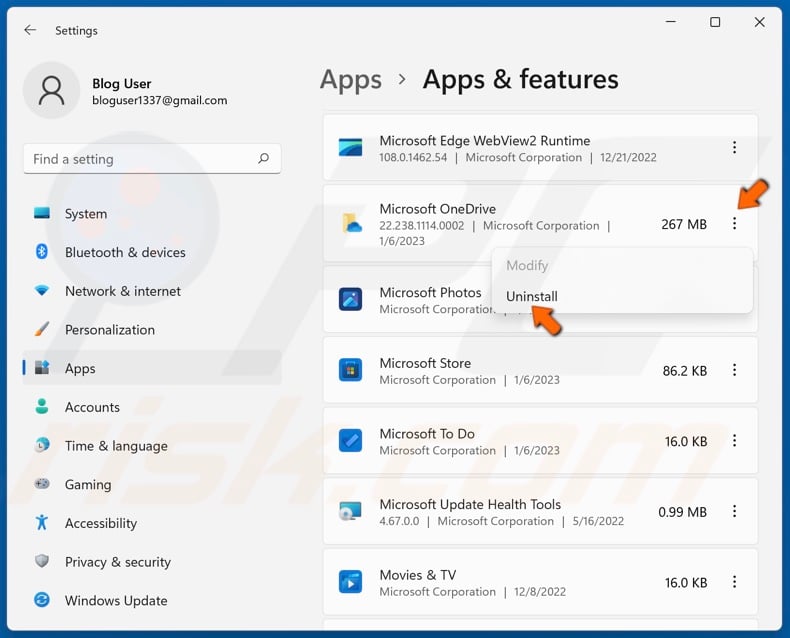Image resolution: width=790 pixels, height=638 pixels.
Task: Open Accessibility settings
Action: coord(152,523)
